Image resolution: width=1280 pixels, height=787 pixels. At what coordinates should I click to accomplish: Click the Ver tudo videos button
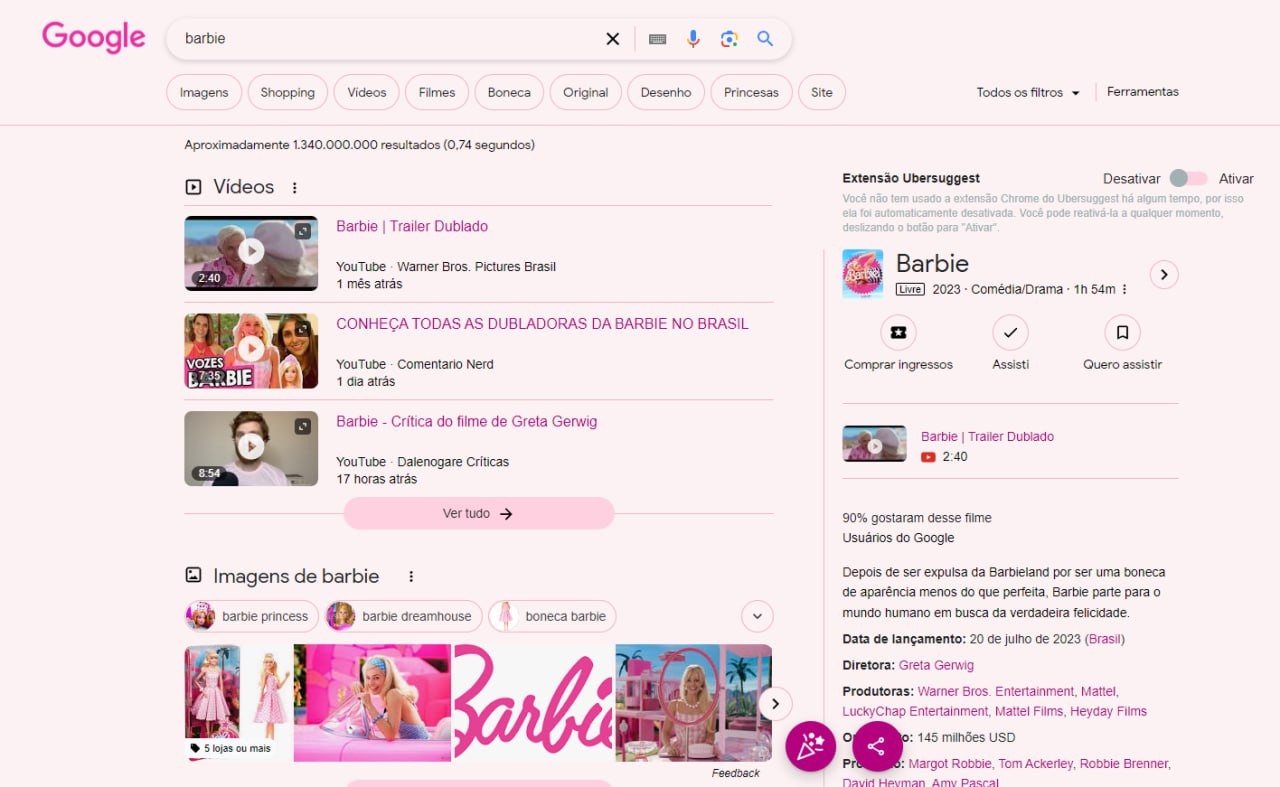tap(479, 513)
